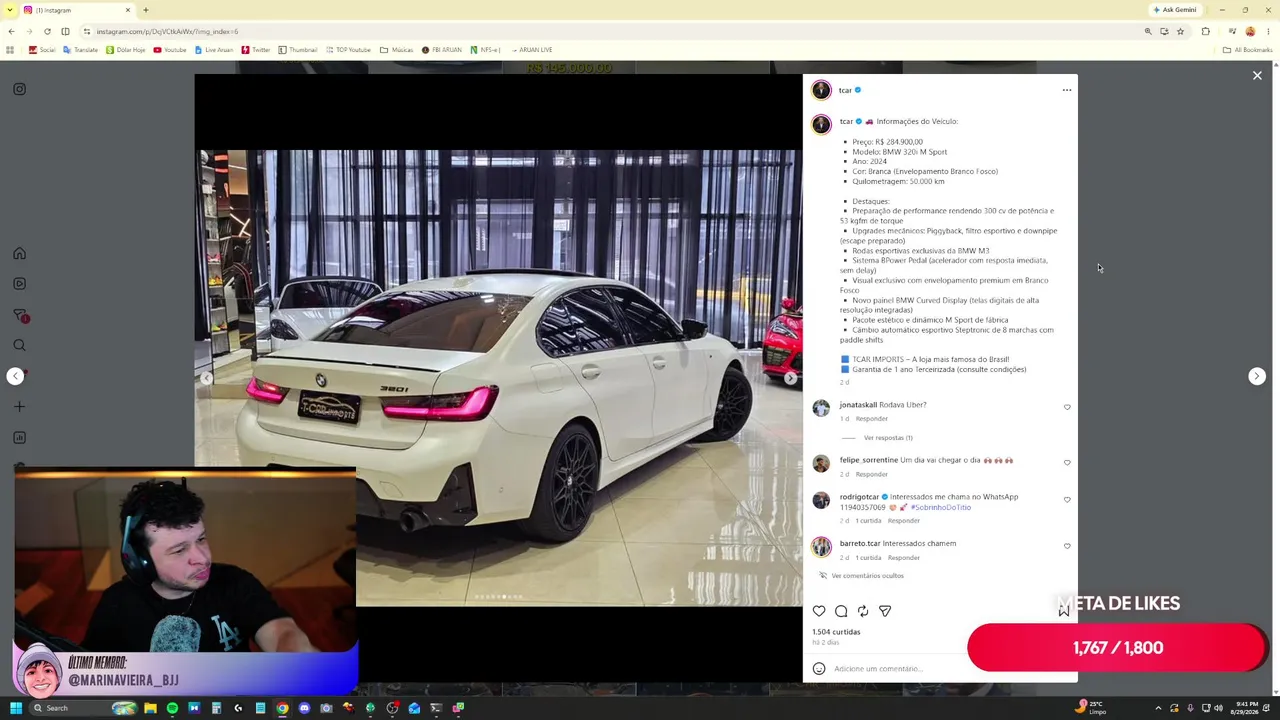Image resolution: width=1280 pixels, height=720 pixels.
Task: Repost the post with the repost icon
Action: coord(863,611)
